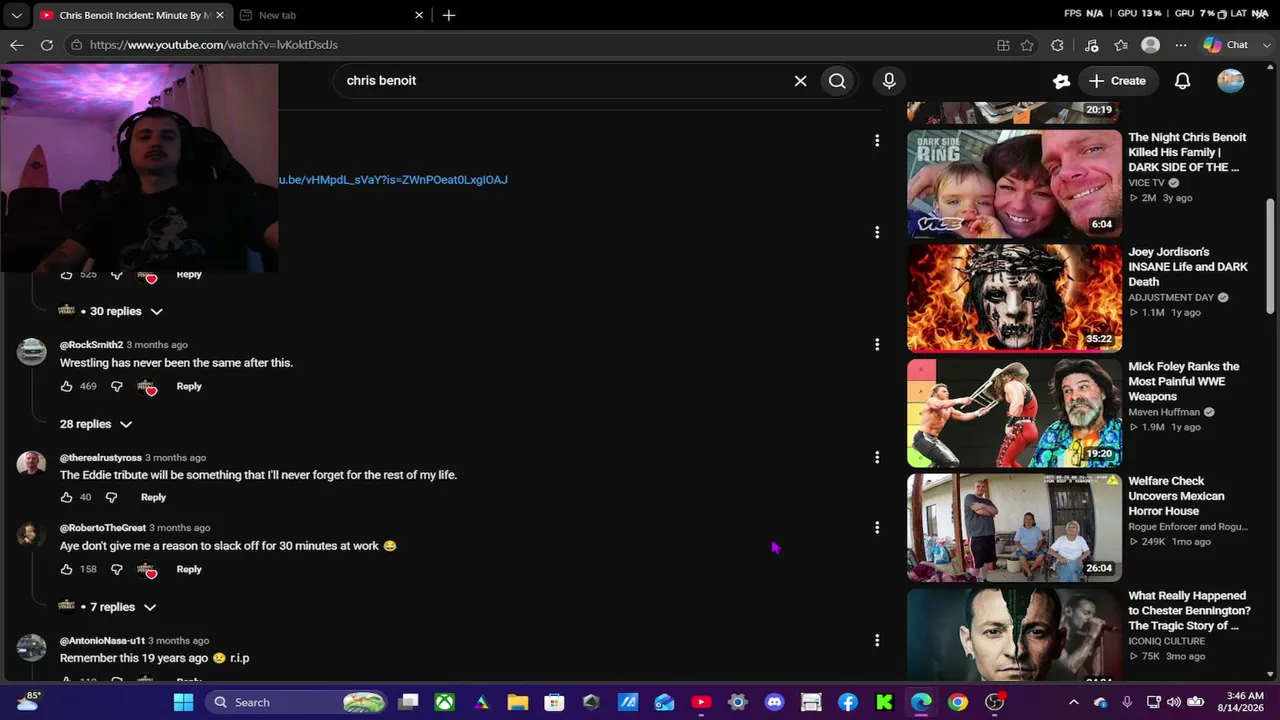Reply to @therealrustyross comment

[153, 497]
